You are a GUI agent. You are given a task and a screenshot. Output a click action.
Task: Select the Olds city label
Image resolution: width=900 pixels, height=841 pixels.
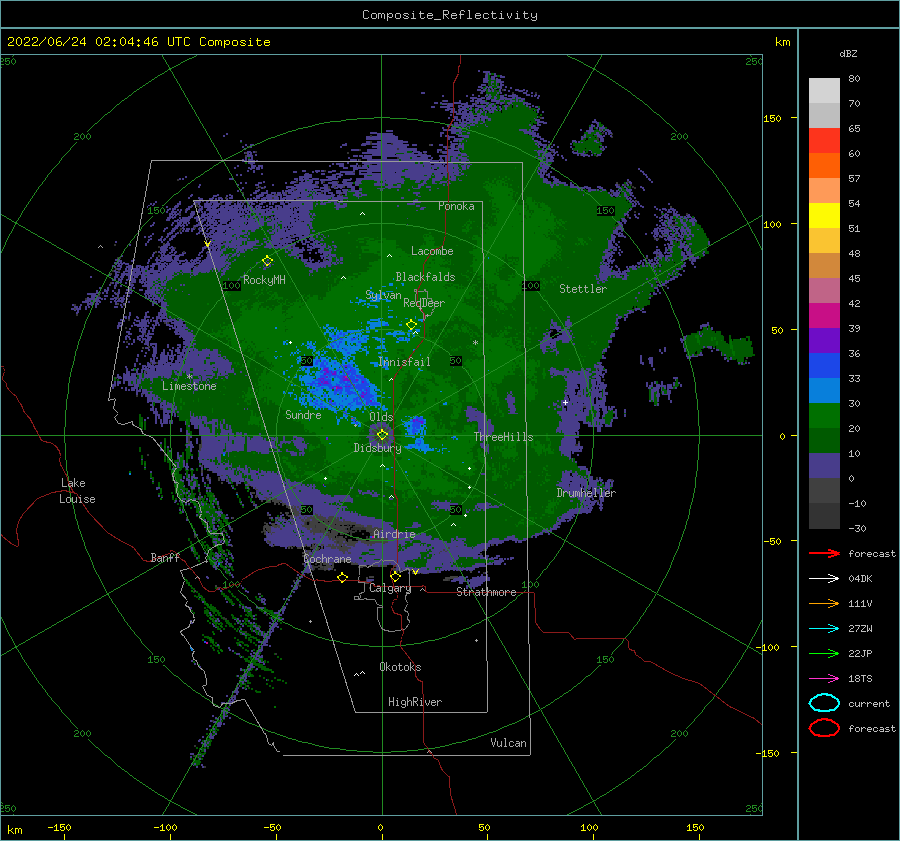(x=381, y=417)
